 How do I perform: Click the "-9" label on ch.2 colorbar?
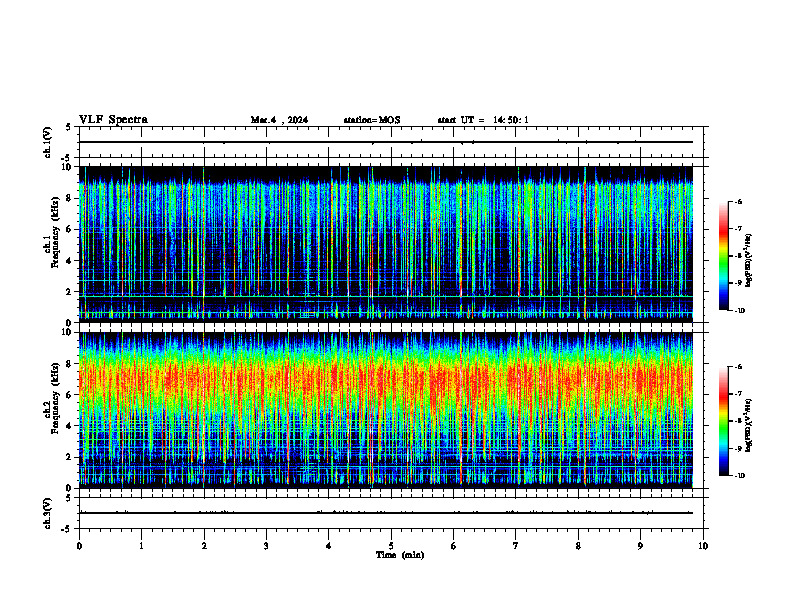[738, 448]
